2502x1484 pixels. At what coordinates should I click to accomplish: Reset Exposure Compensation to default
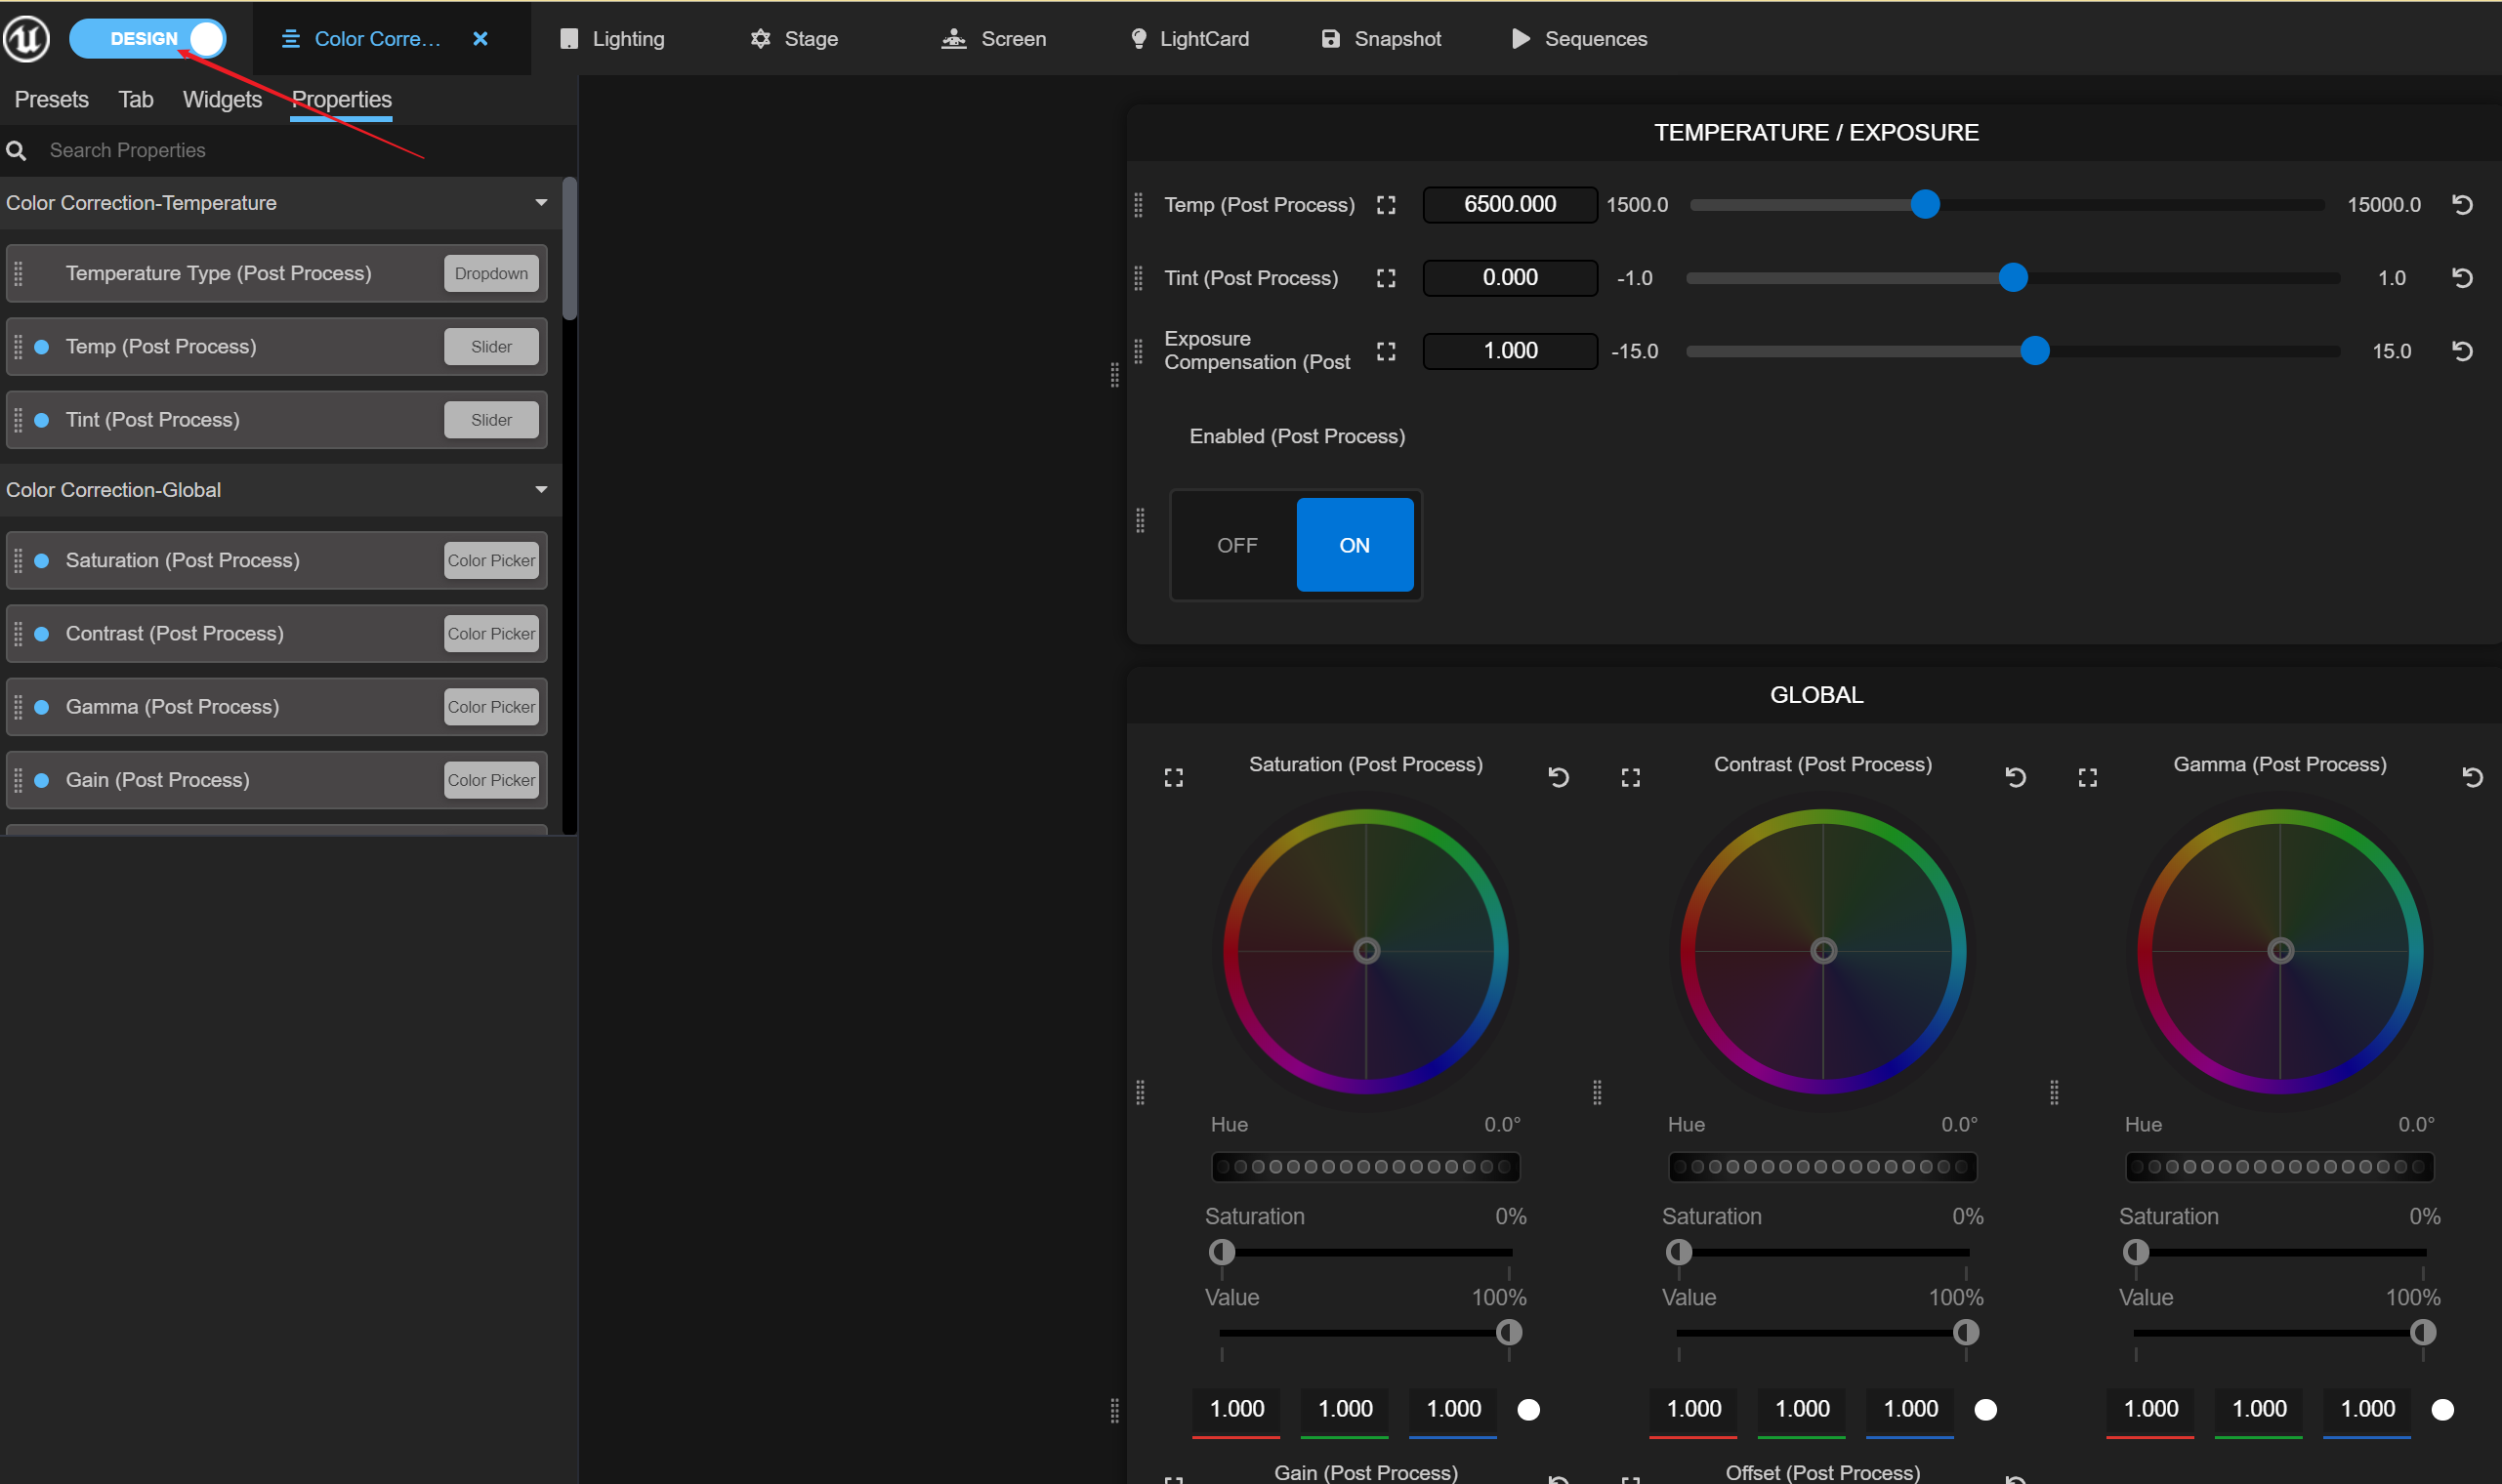click(x=2463, y=351)
